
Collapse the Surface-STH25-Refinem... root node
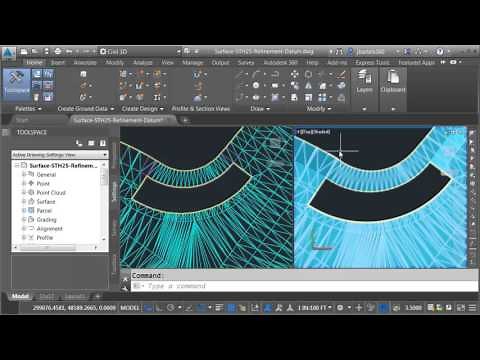pyautogui.click(x=16, y=165)
